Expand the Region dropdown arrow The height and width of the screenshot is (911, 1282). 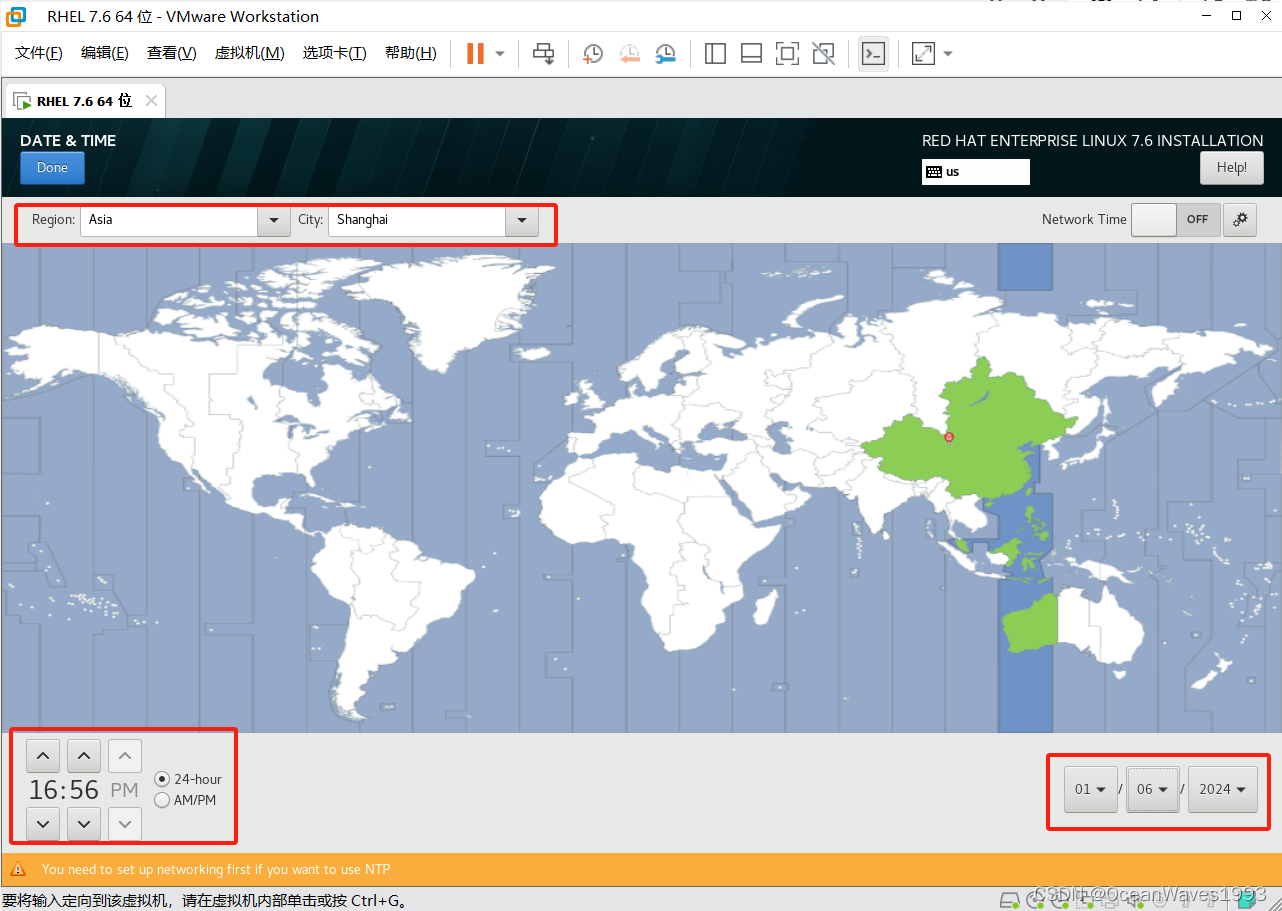tap(274, 220)
